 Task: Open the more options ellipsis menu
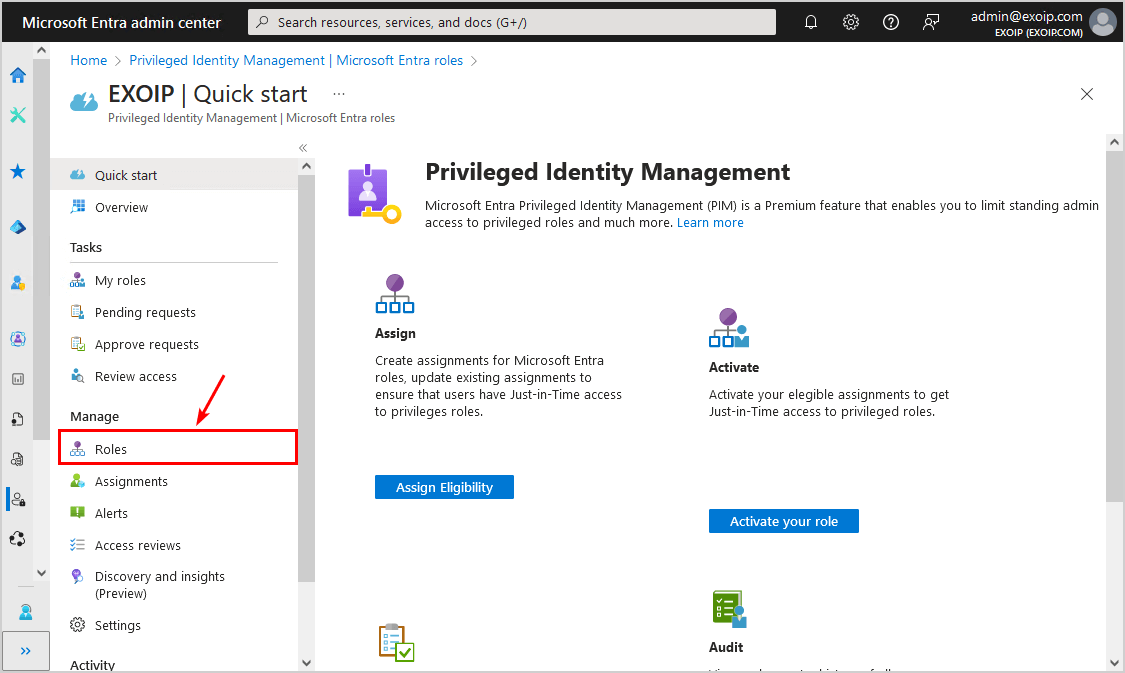(339, 94)
